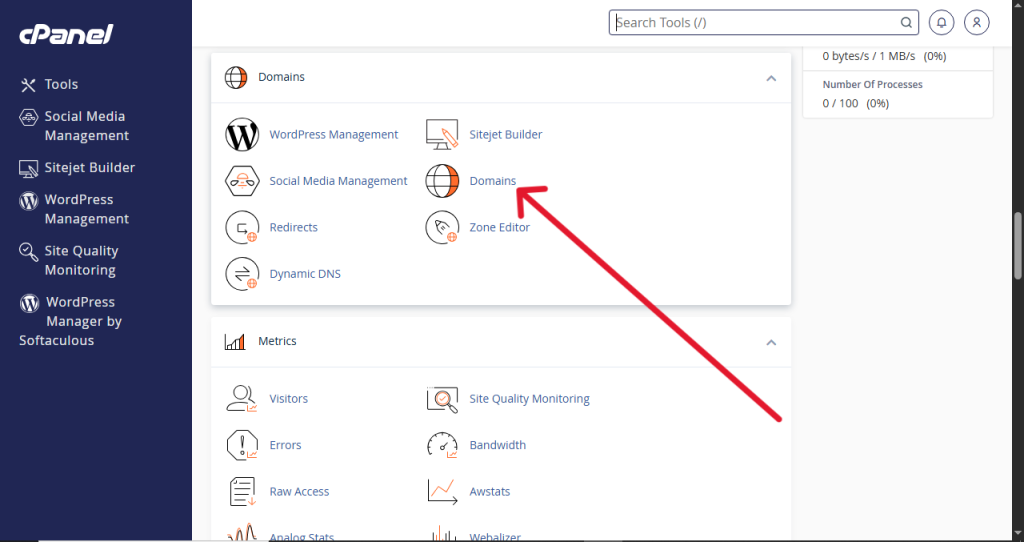Click the Awstats chart icon

coord(442,491)
